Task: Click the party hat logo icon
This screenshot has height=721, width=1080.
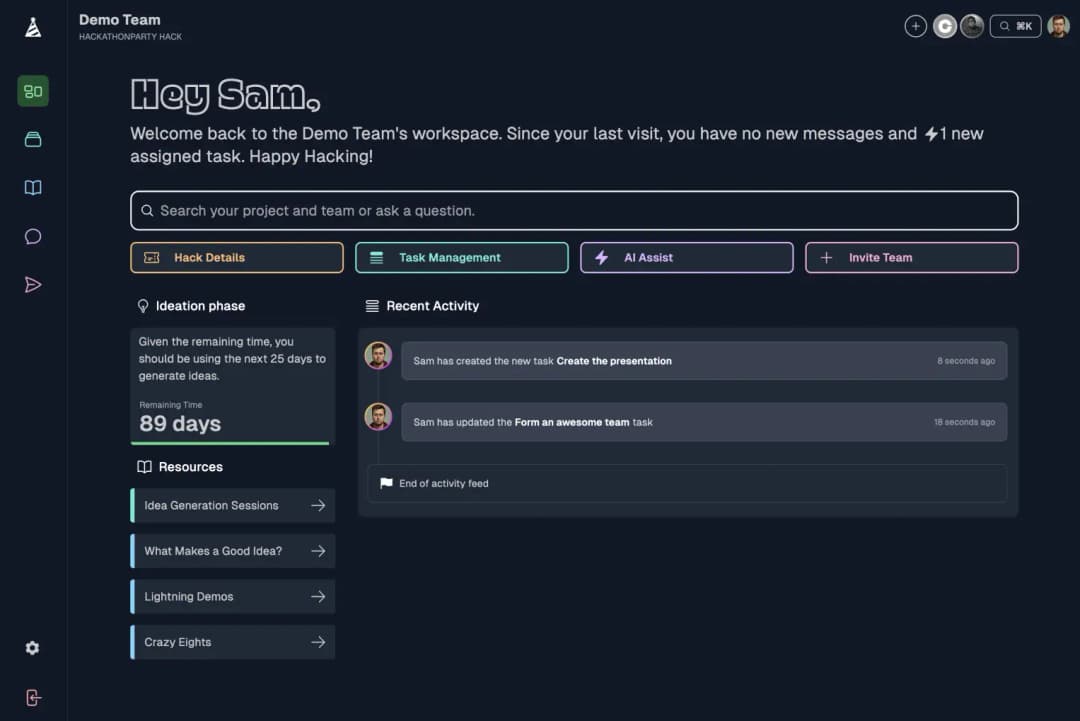Action: click(33, 27)
